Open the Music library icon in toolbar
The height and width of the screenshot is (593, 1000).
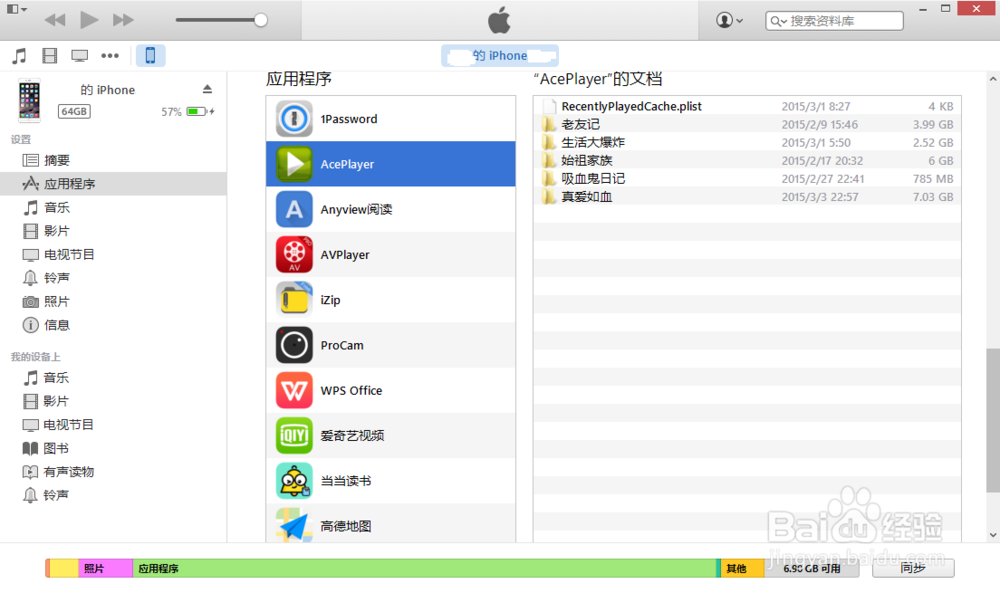click(20, 55)
